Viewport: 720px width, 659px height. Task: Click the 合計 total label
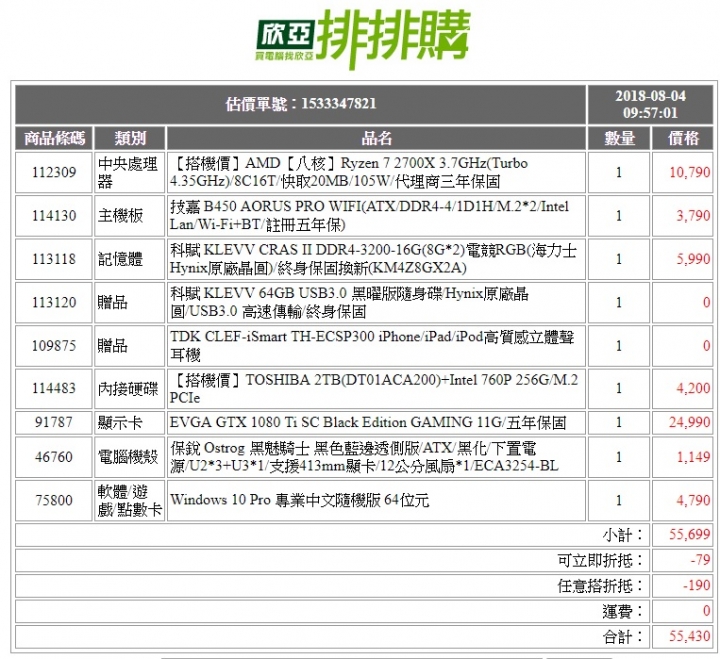click(623, 637)
